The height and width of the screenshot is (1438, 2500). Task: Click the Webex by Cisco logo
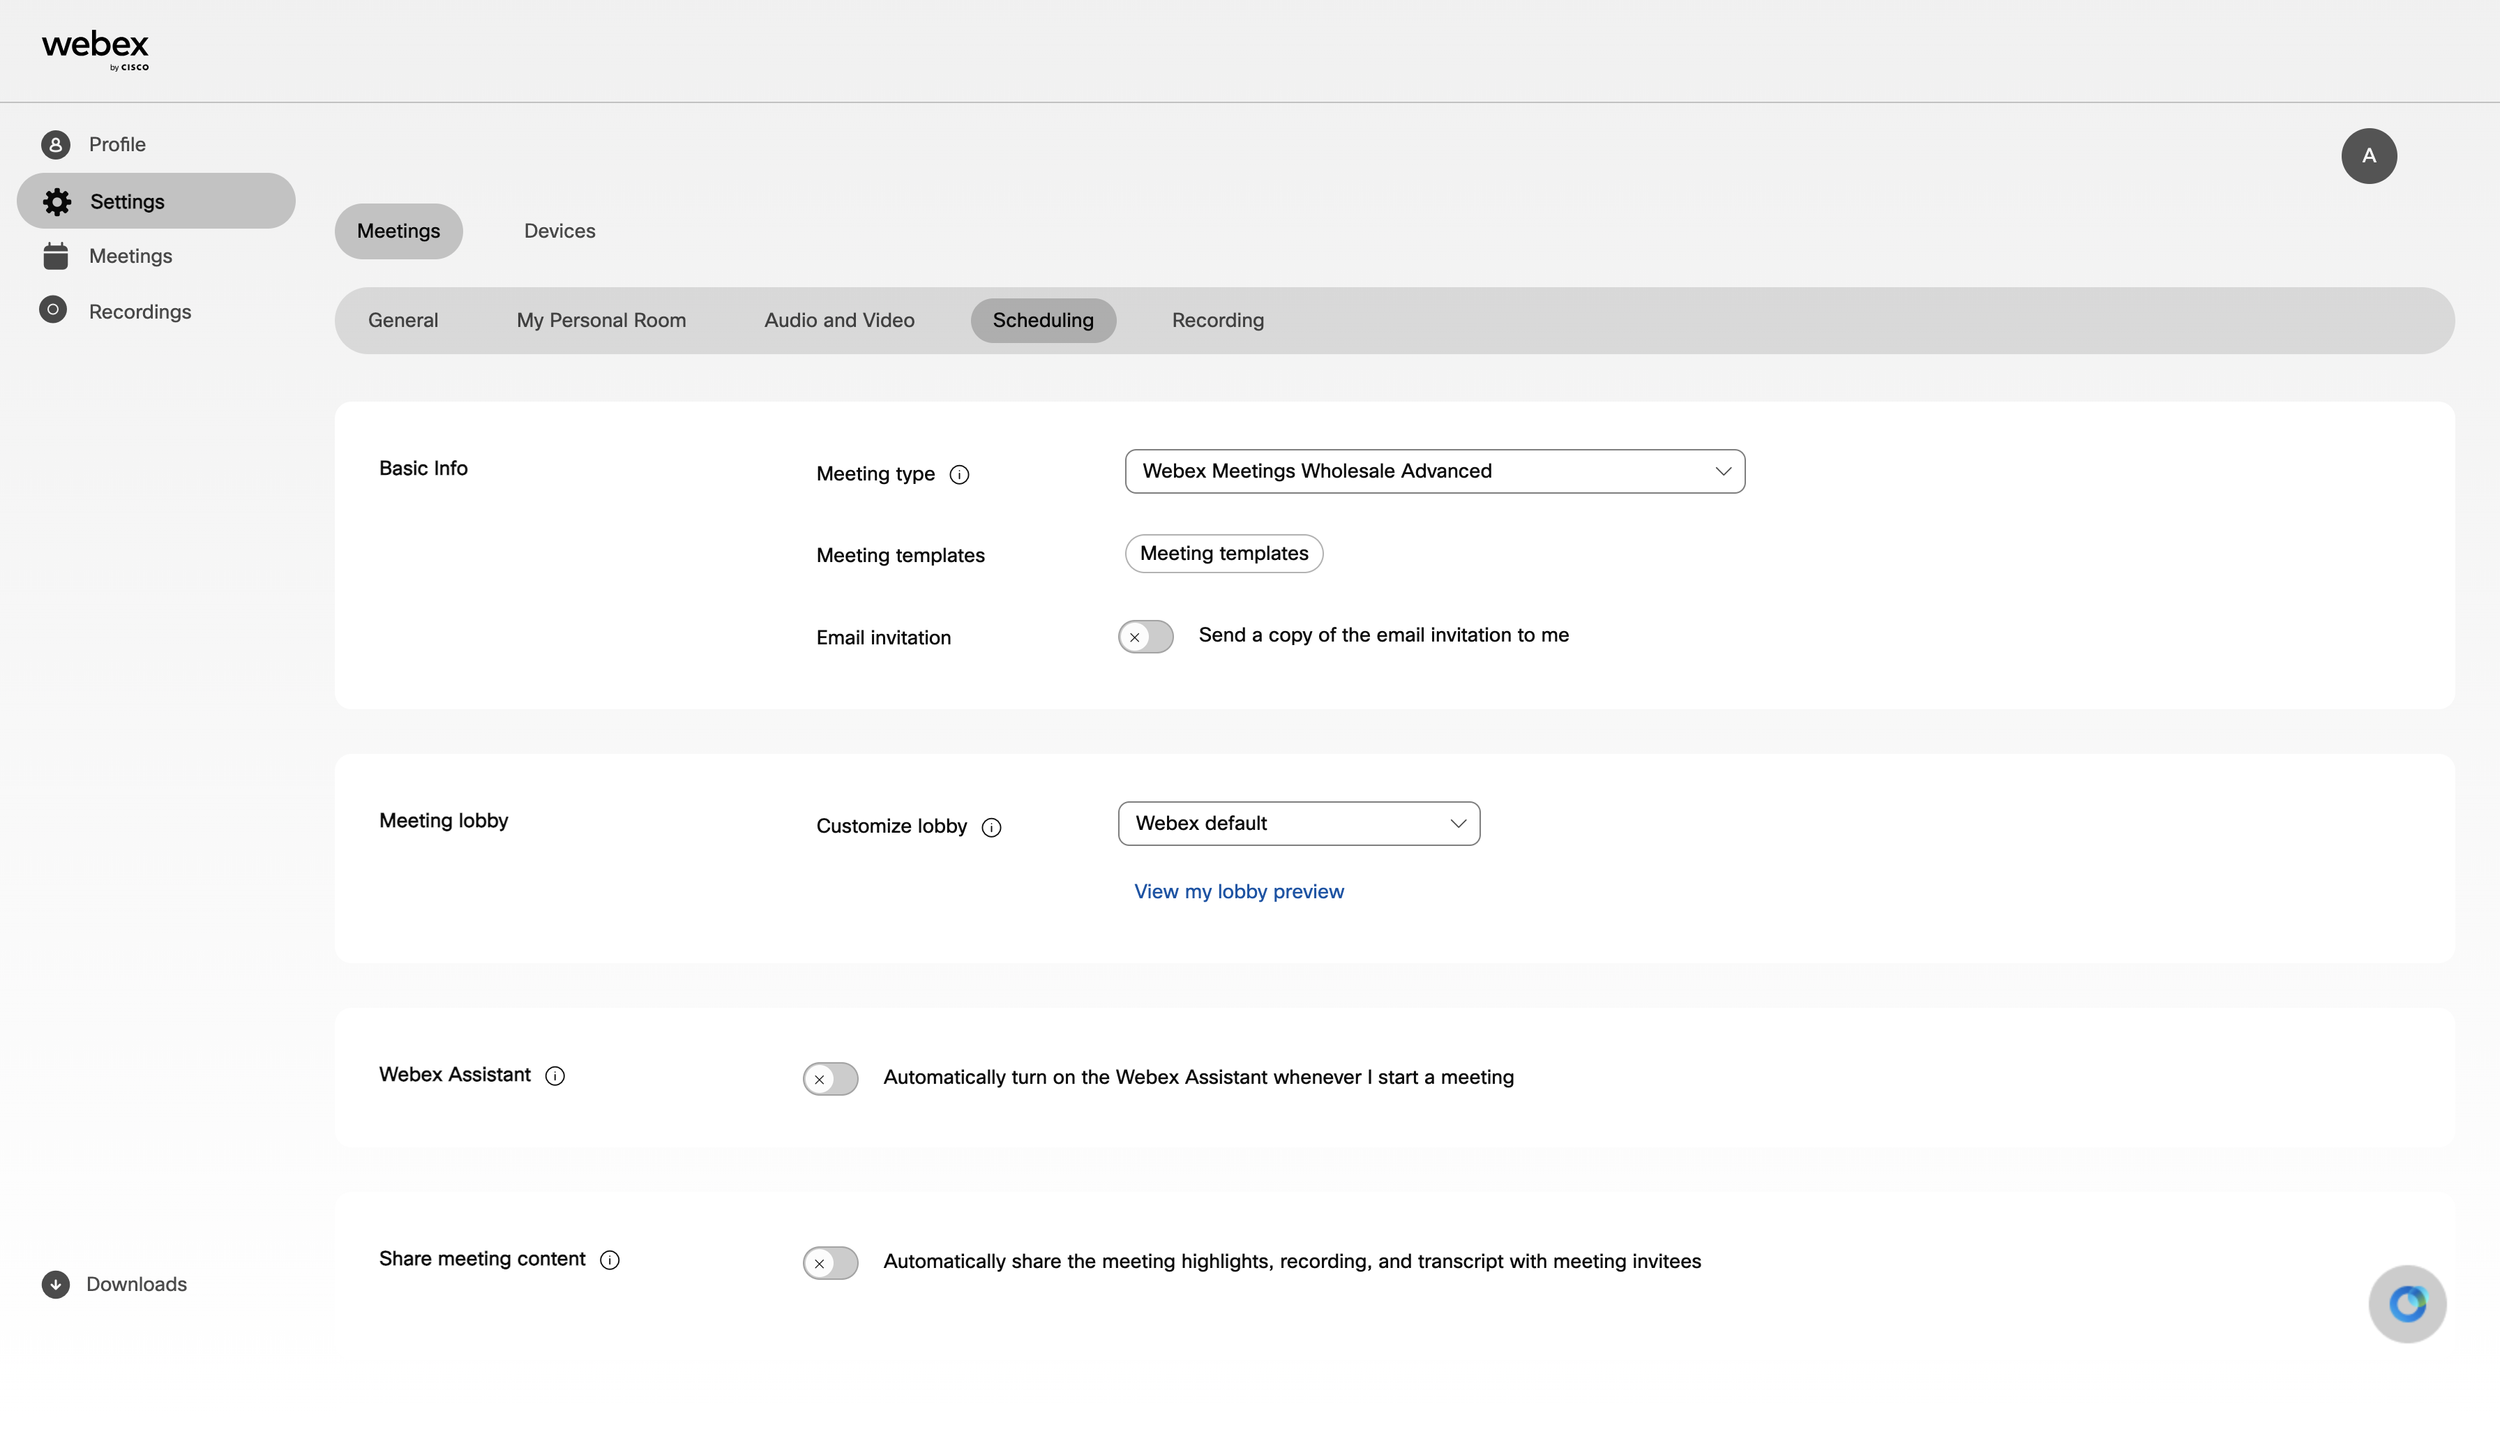[x=95, y=50]
